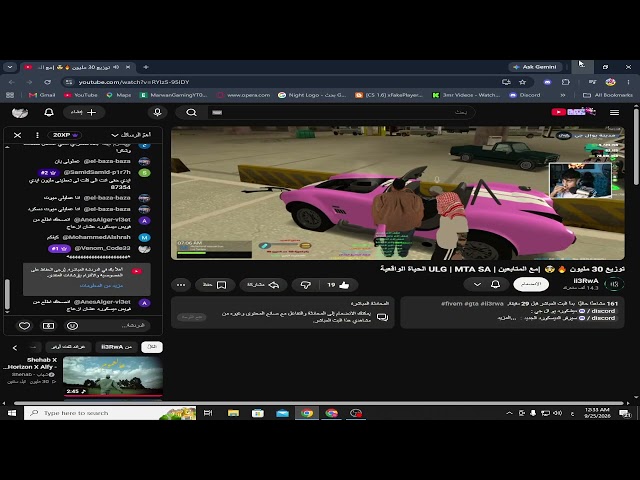Expand subscription notification dropdown chevron

477,284
